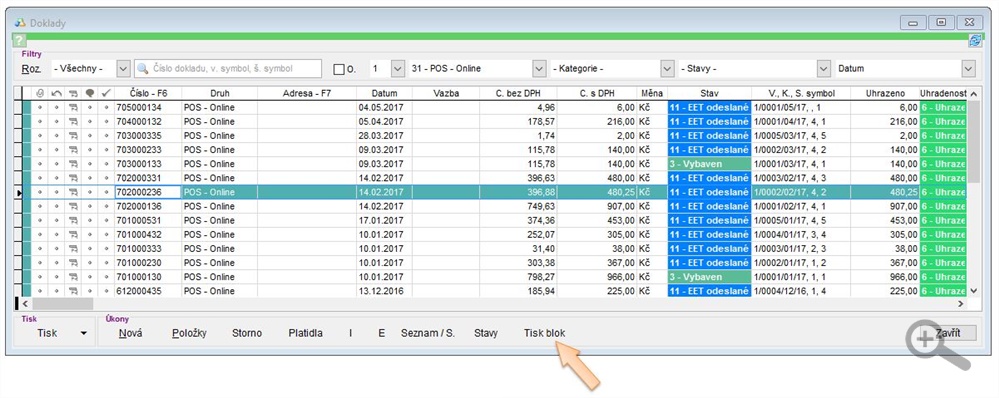
Task: Open Platidla action
Action: 305,333
